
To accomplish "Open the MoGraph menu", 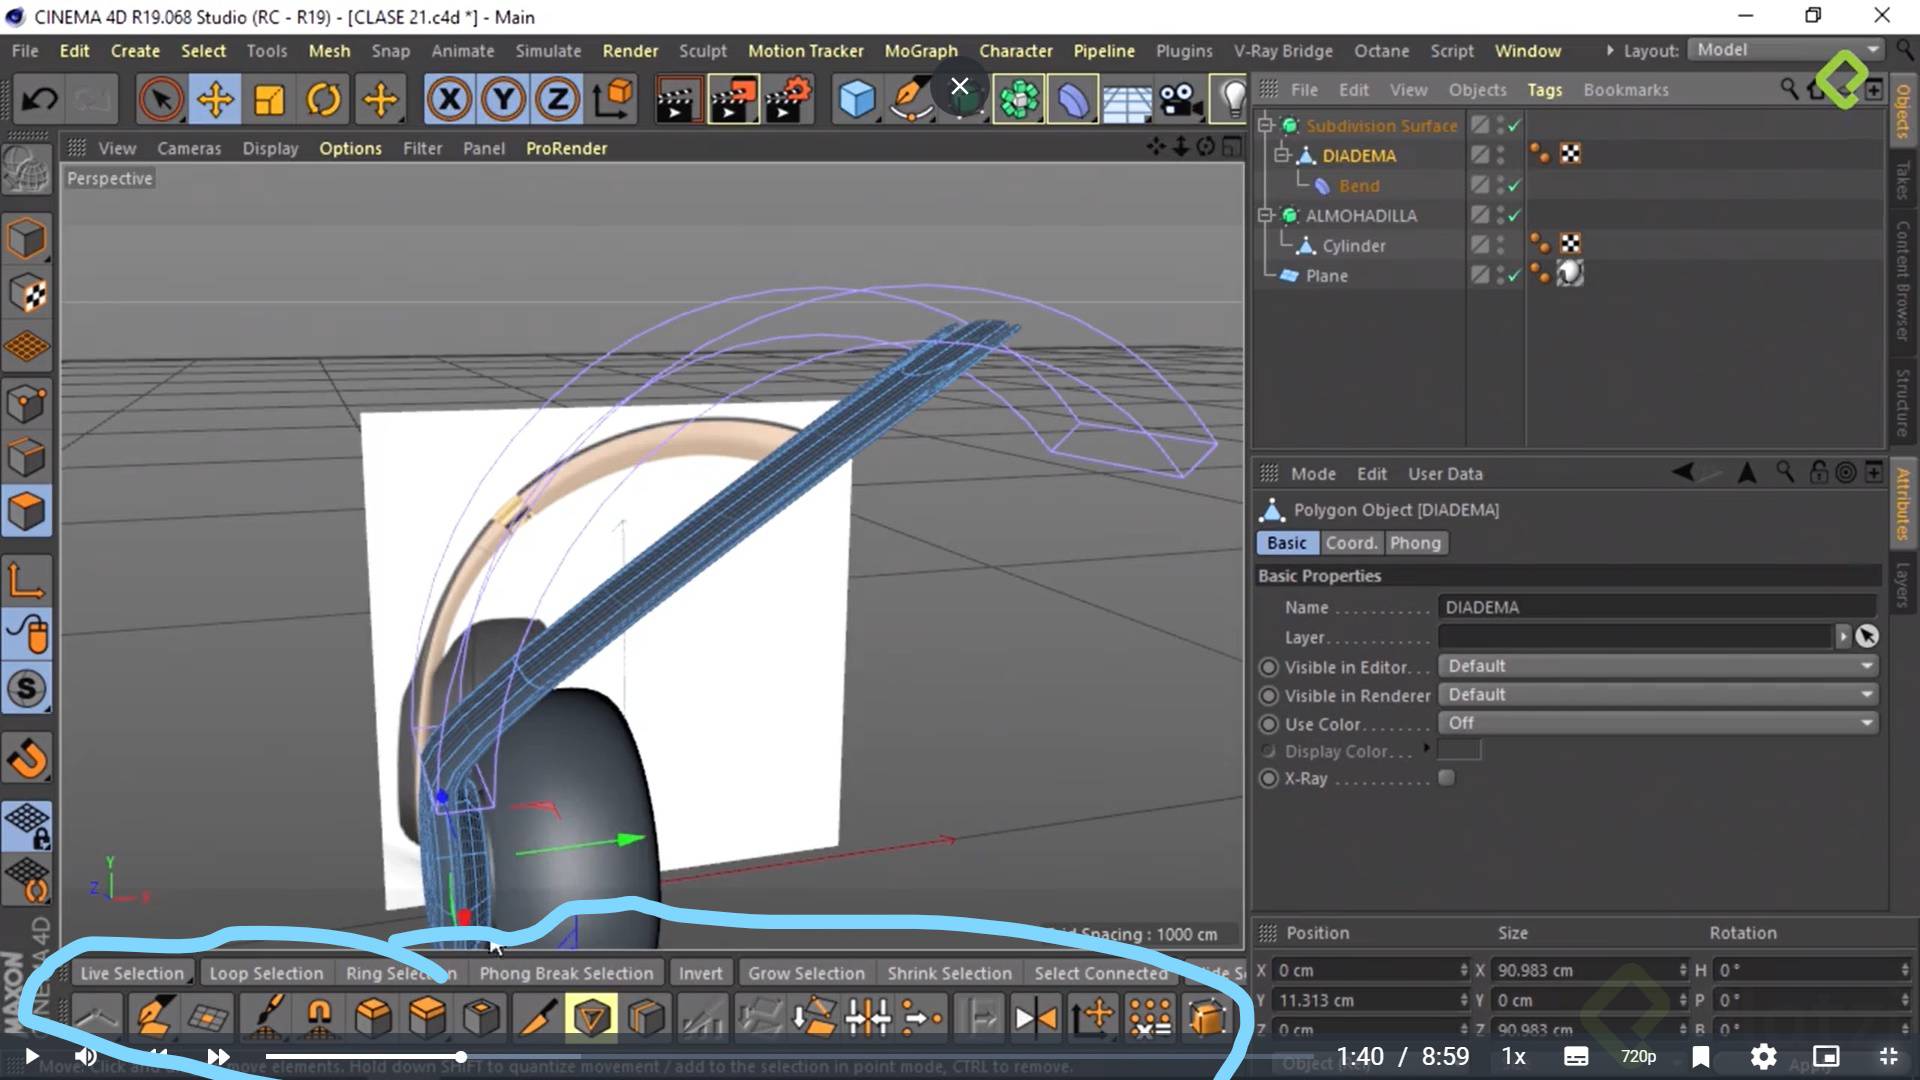I will (920, 50).
